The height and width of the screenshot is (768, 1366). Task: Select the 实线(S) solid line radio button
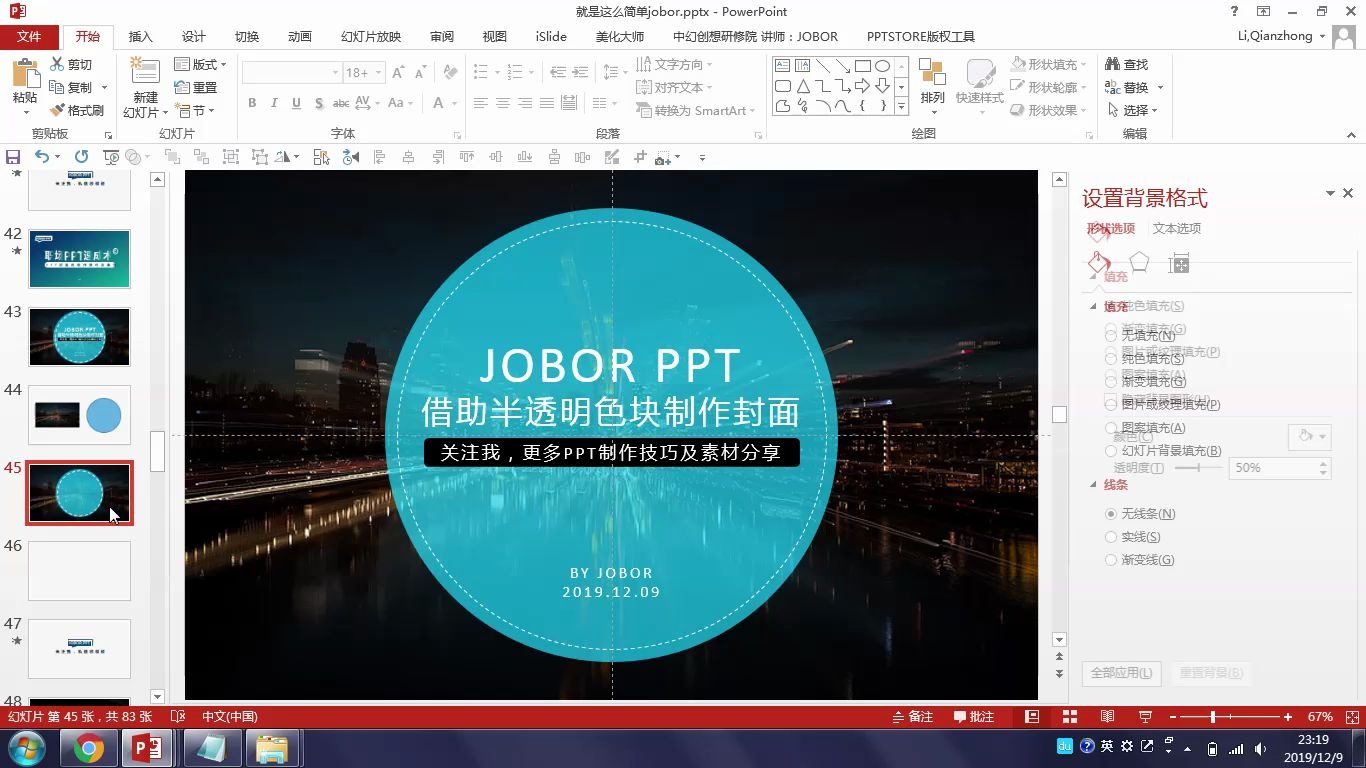coord(1111,537)
